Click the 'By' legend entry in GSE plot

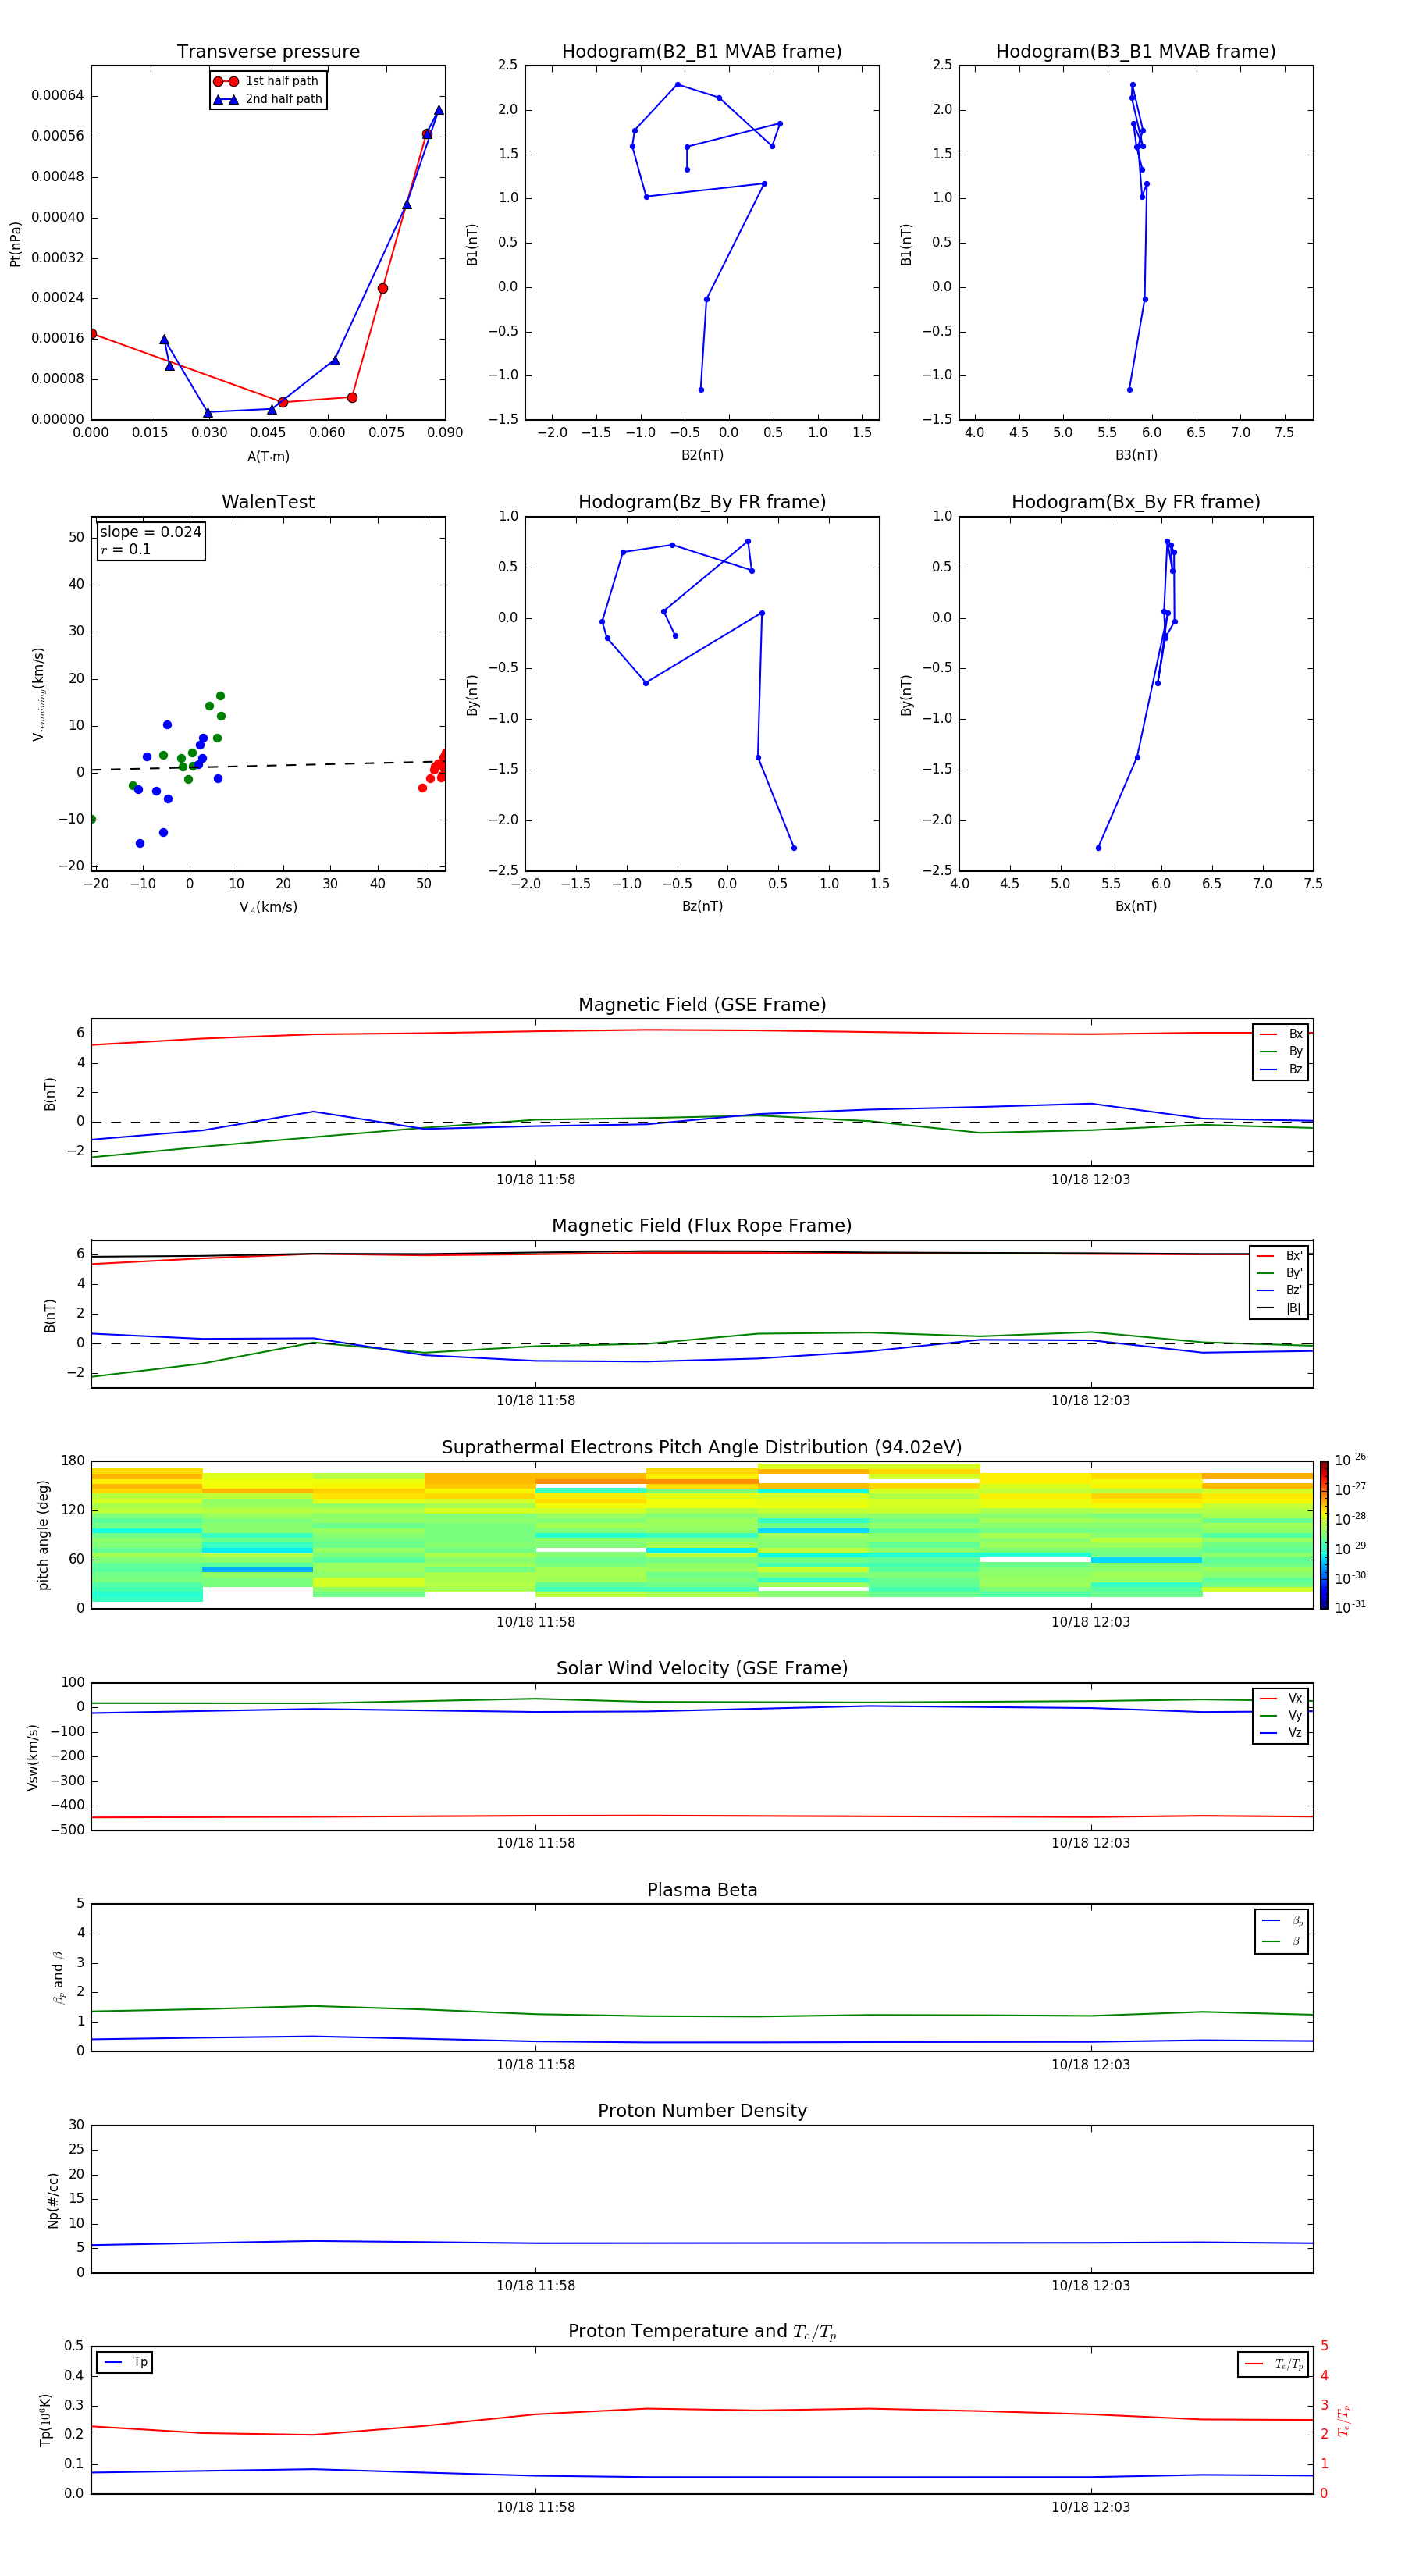1281,1051
